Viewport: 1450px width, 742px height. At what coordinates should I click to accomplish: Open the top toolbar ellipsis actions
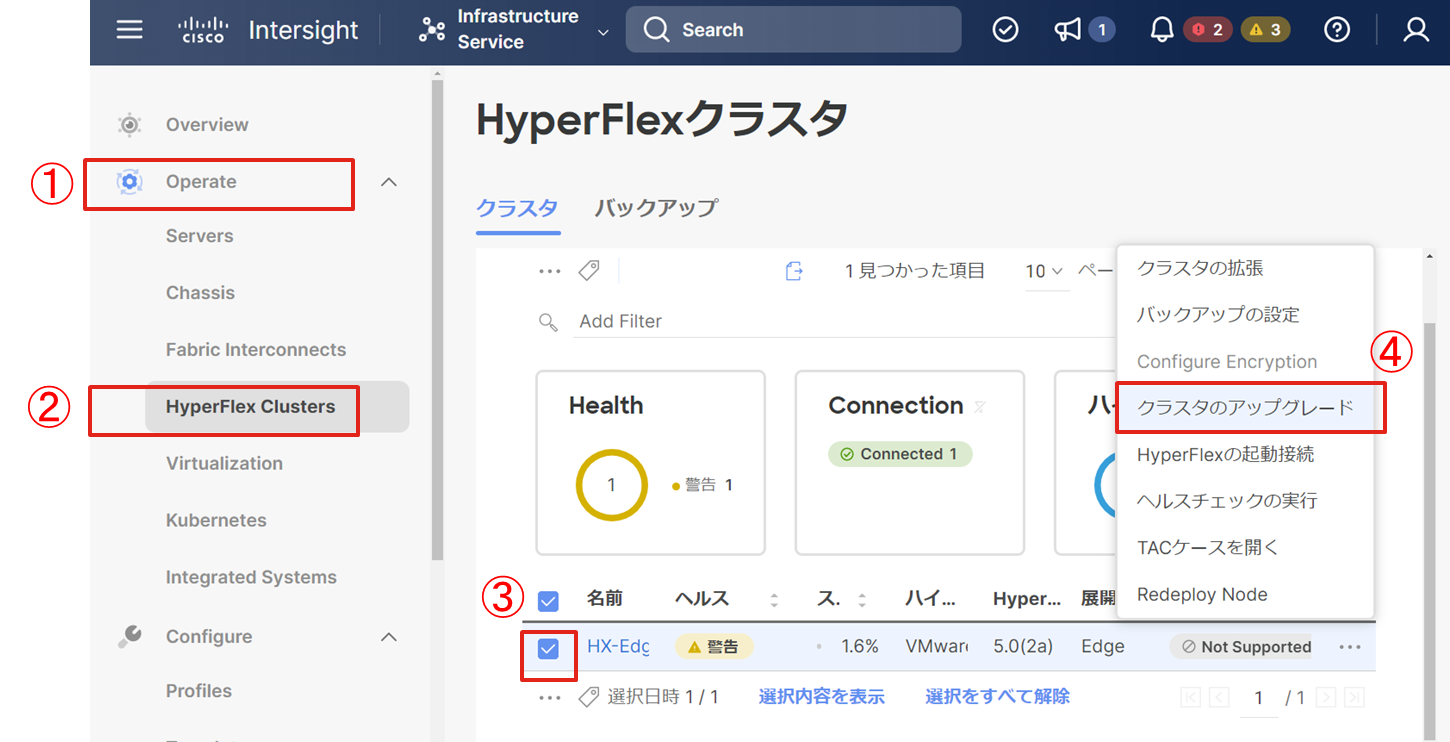point(550,271)
